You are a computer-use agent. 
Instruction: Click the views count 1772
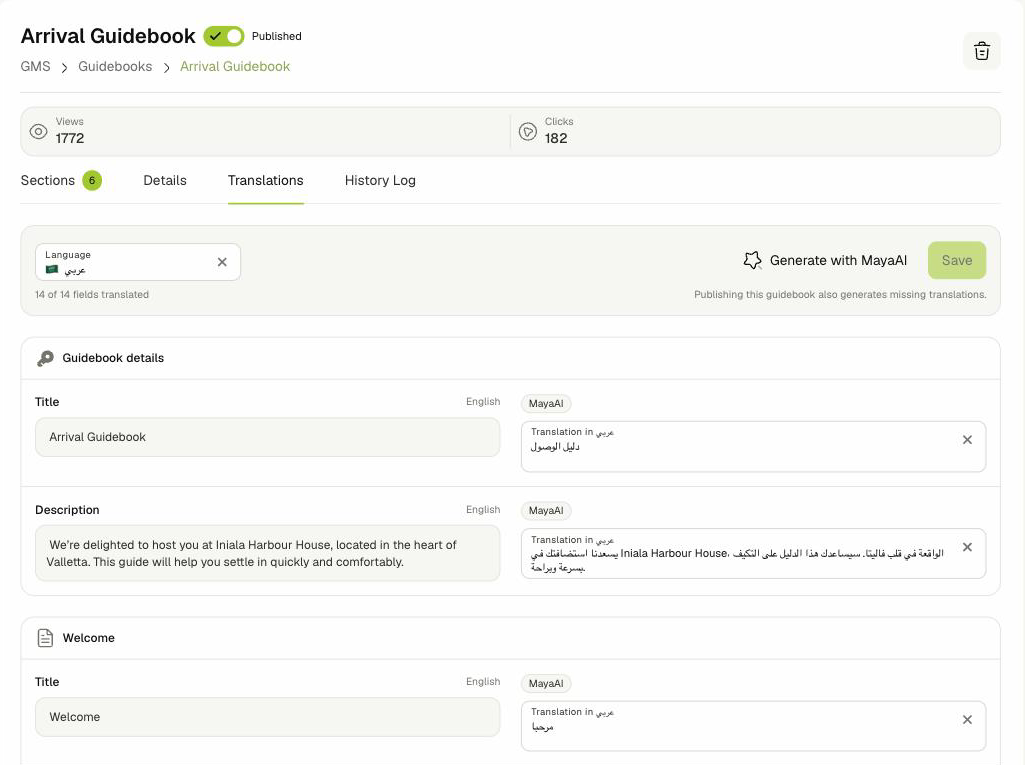coord(70,139)
